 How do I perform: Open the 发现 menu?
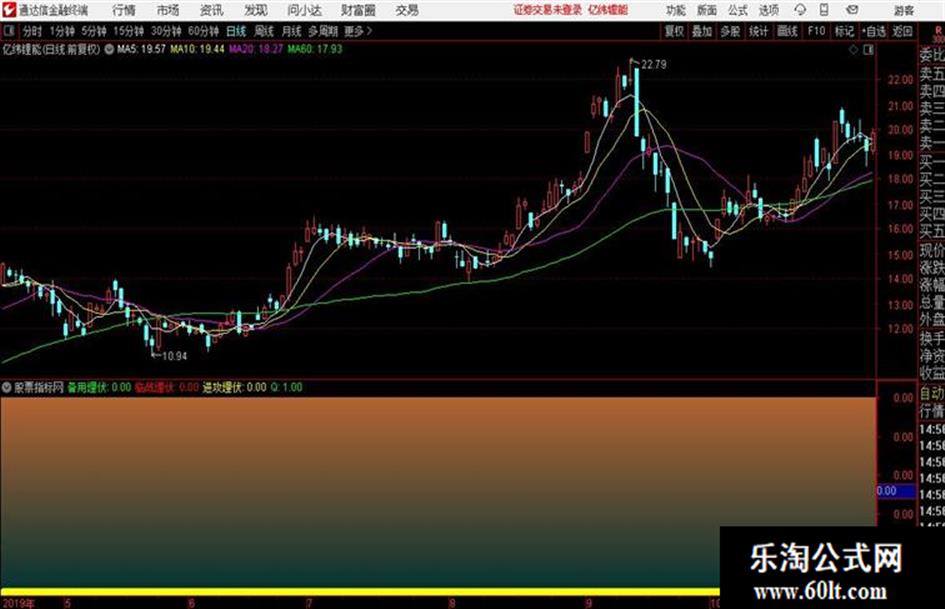coord(256,10)
